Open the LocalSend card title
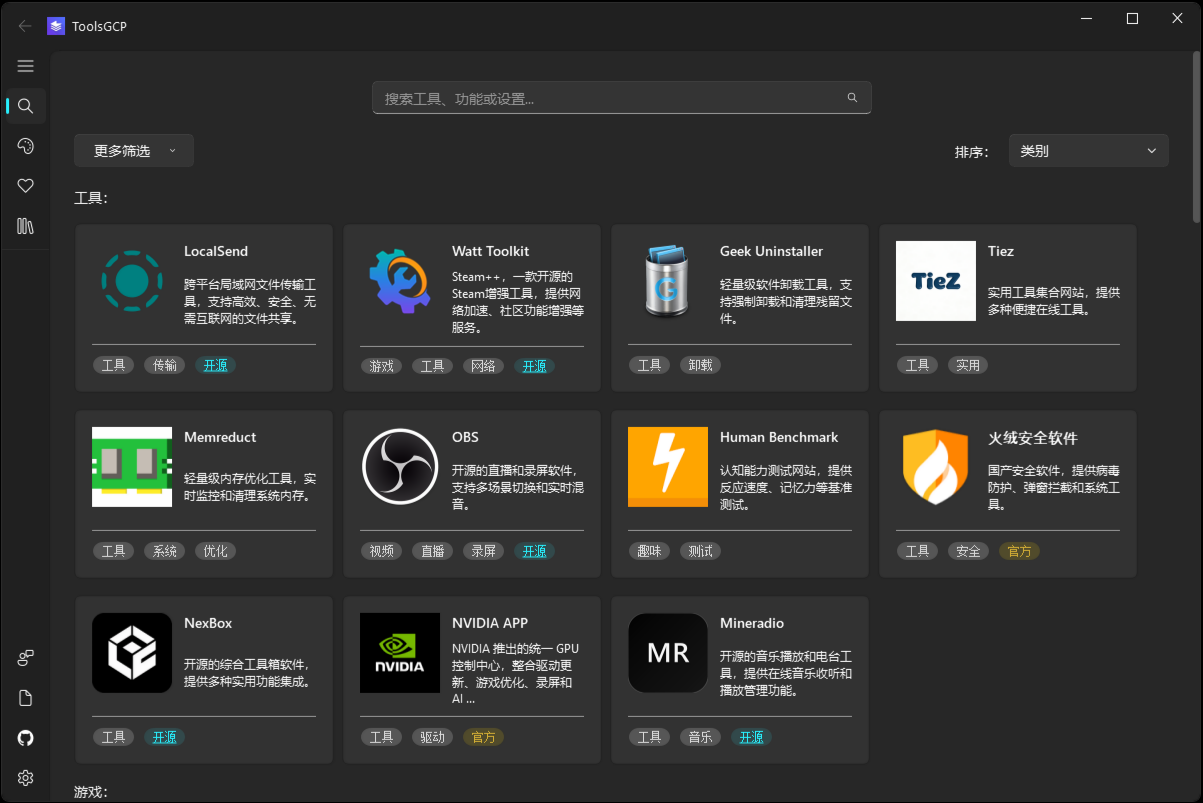This screenshot has width=1203, height=803. pyautogui.click(x=216, y=251)
